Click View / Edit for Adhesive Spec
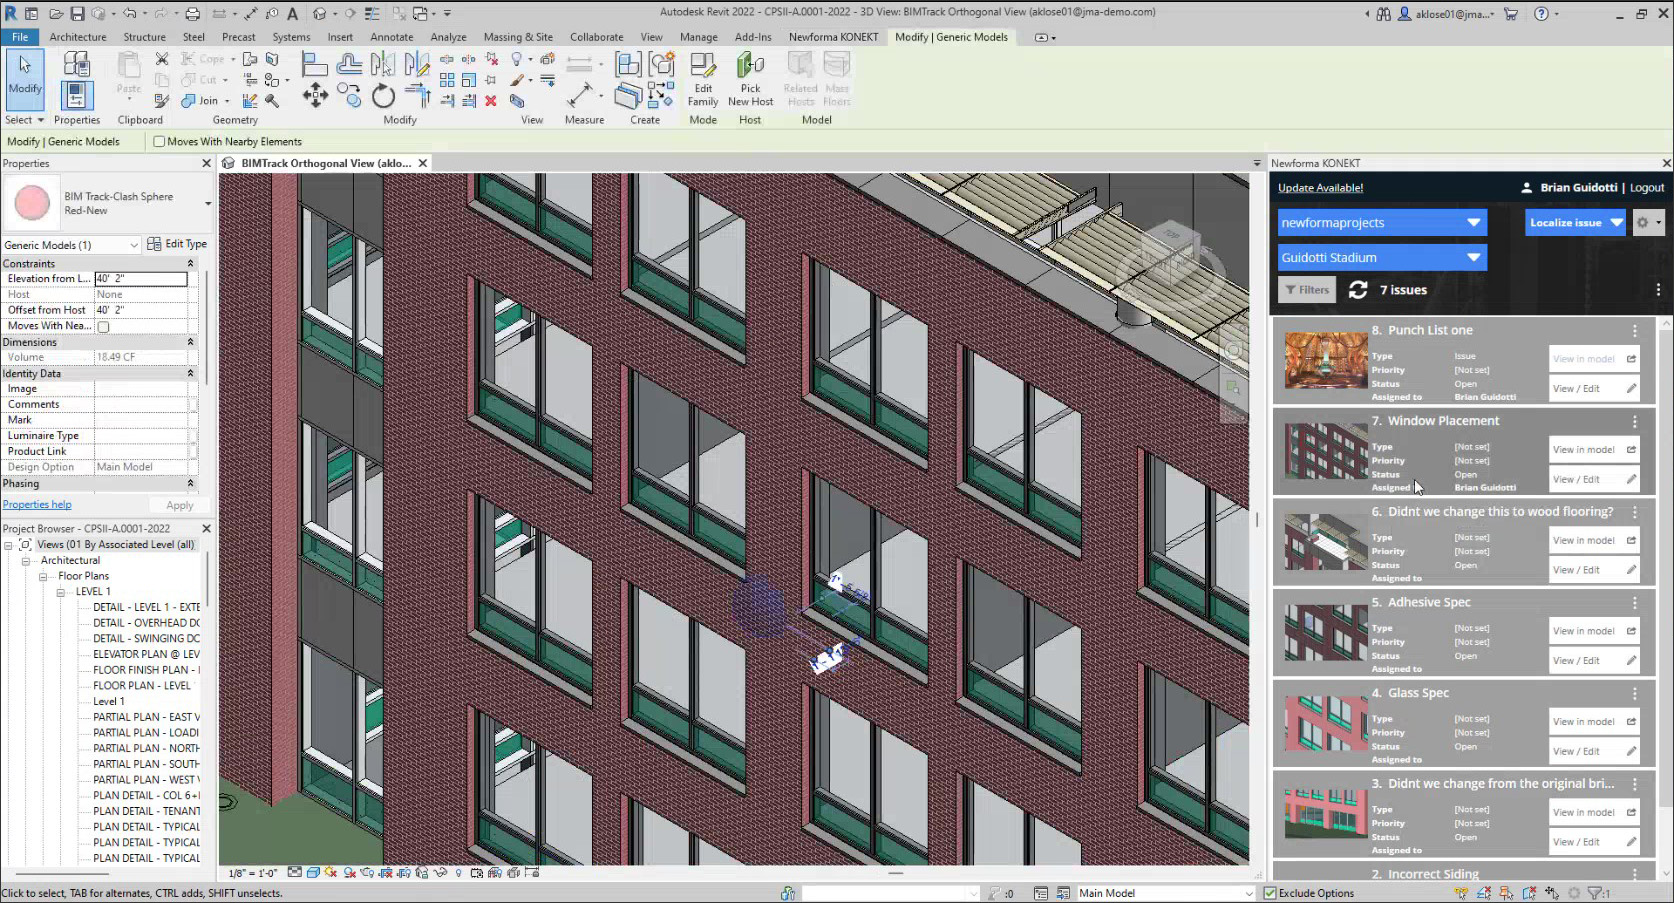Screen dimensions: 1674x903 click(x=1594, y=661)
